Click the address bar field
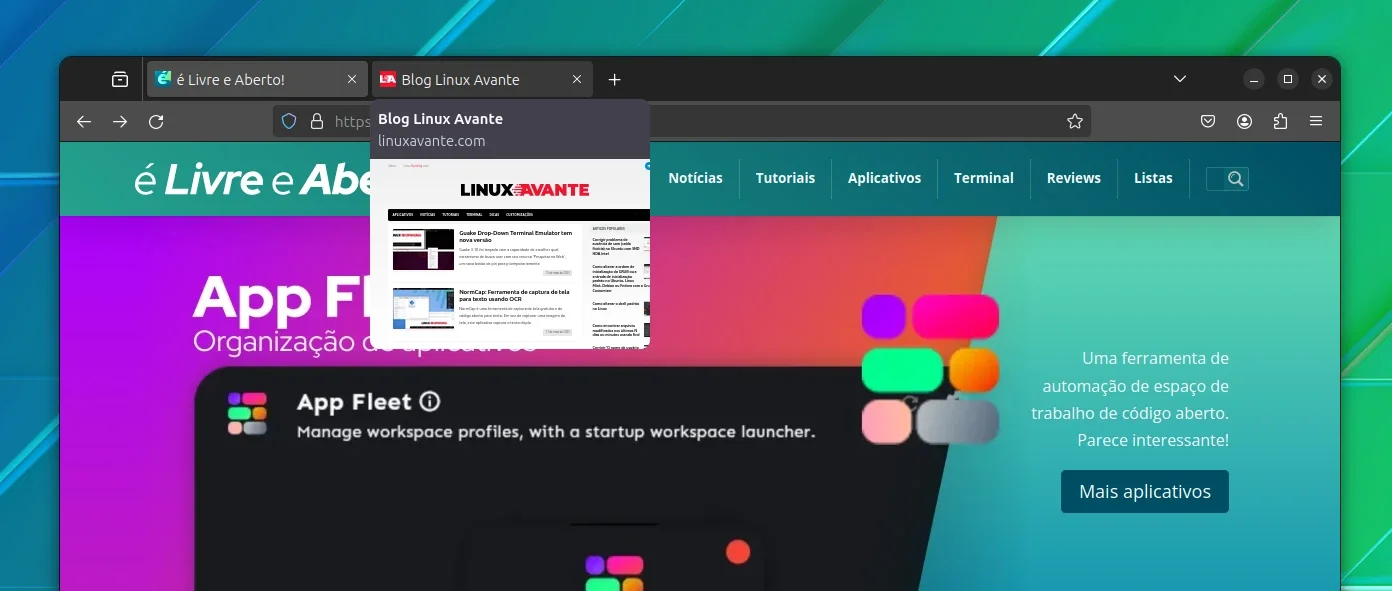 tap(682, 121)
